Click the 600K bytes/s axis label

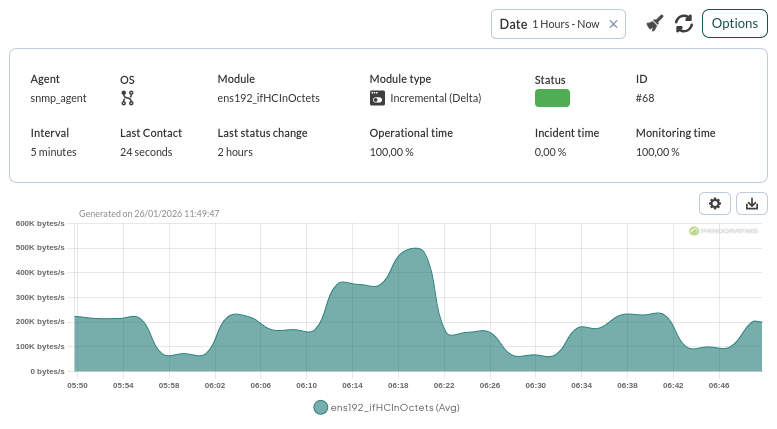click(40, 223)
